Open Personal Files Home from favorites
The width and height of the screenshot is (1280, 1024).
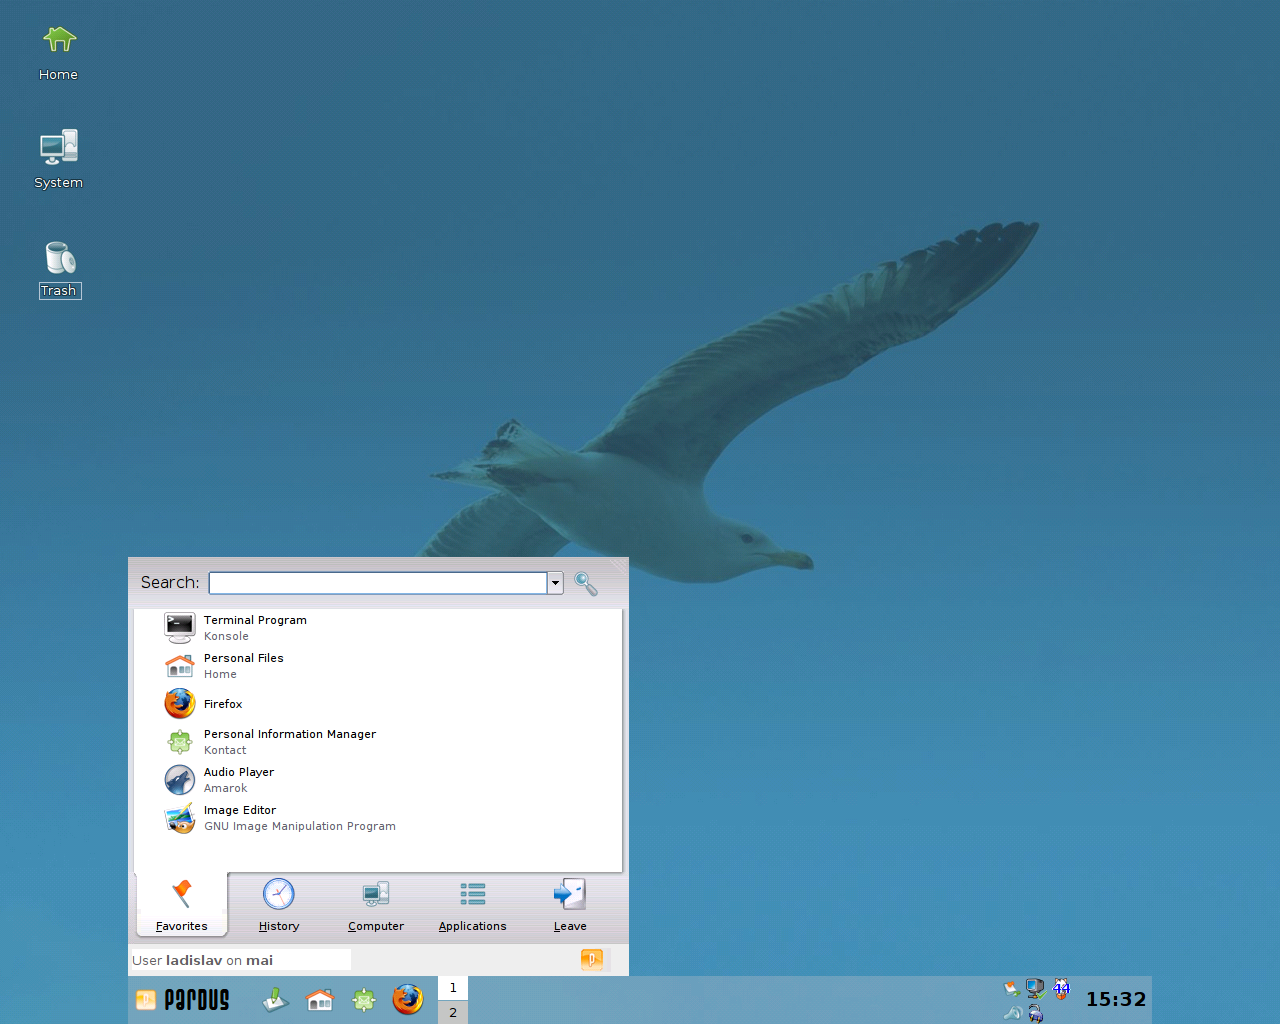tap(378, 666)
